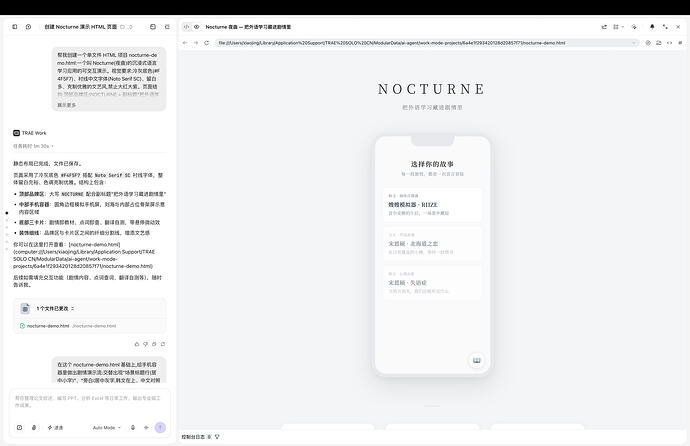The image size is (690, 446).
Task: Copy the assistant response
Action: click(154, 344)
